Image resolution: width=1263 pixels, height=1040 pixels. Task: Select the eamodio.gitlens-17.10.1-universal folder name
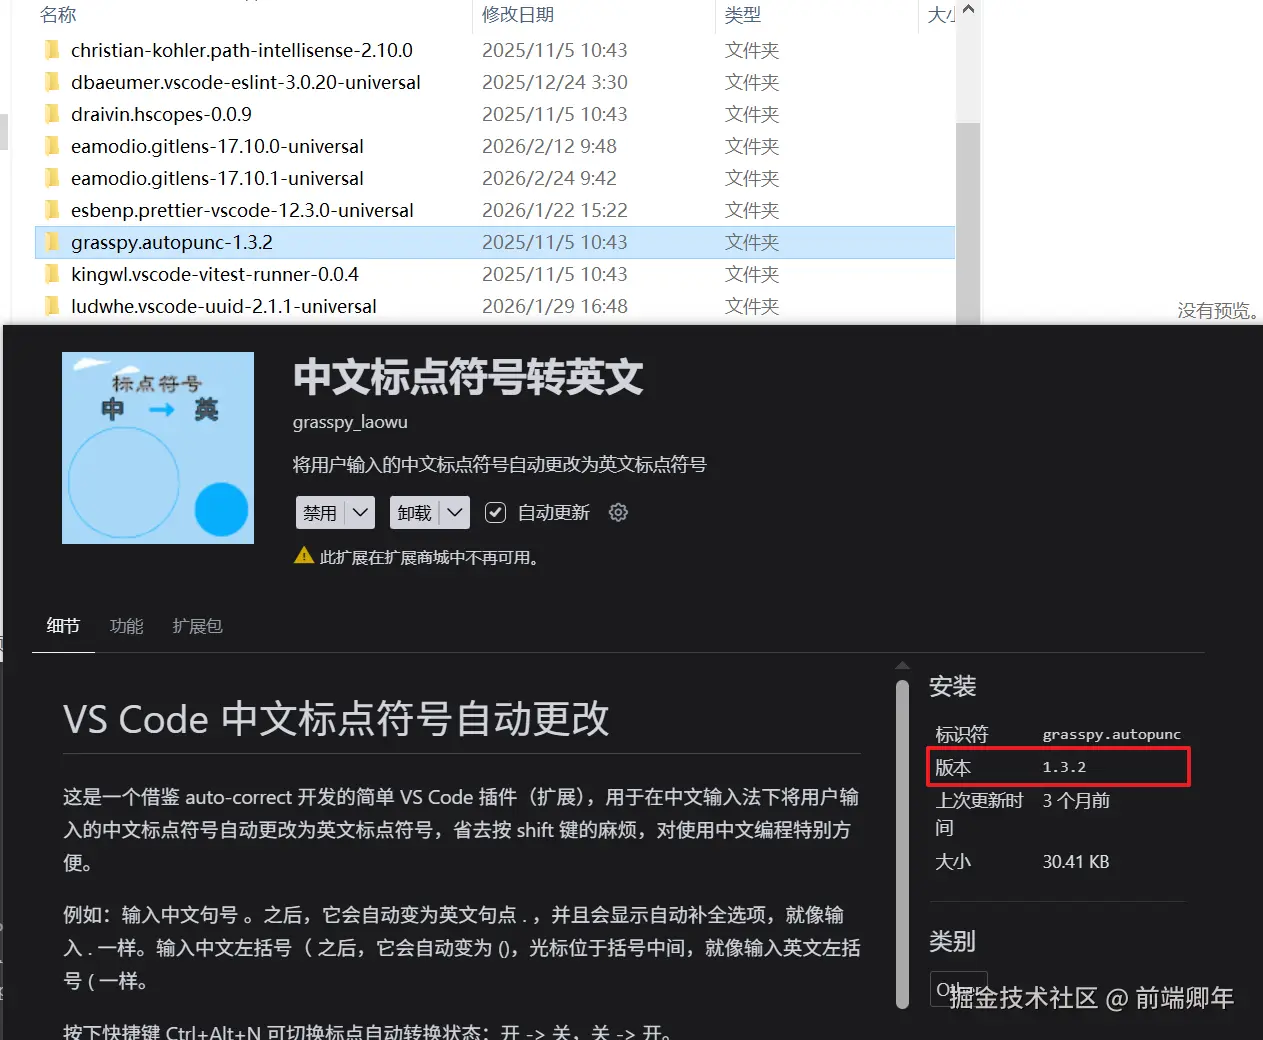[x=217, y=178]
